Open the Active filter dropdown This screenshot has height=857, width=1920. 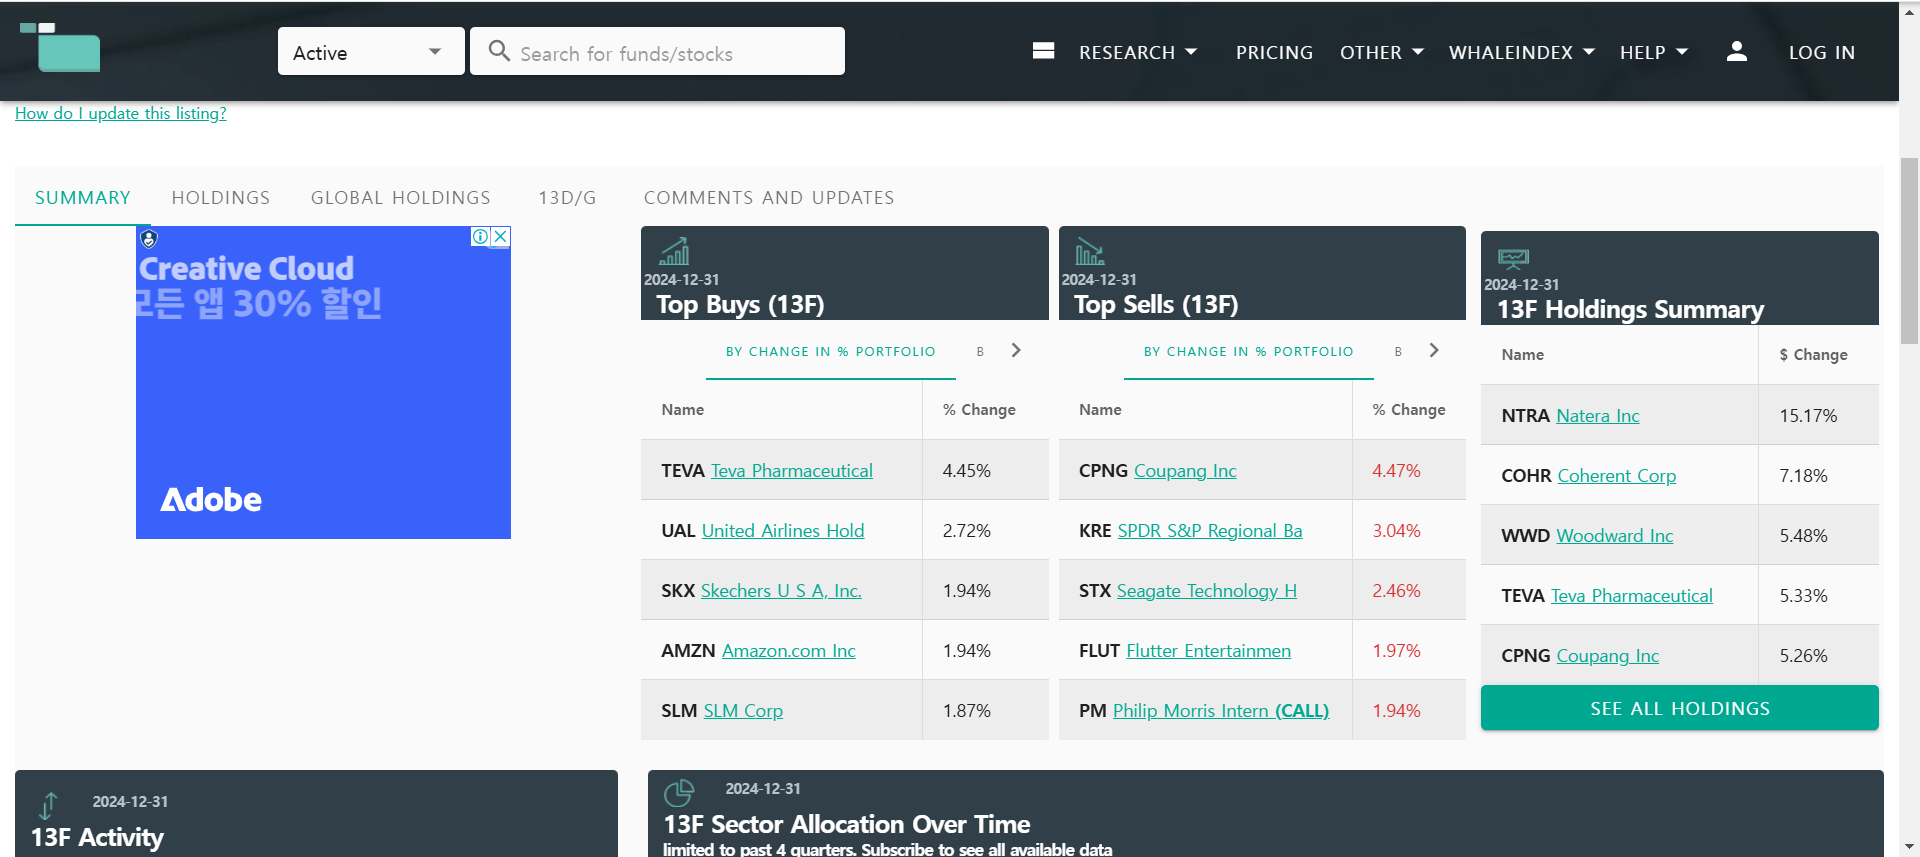[x=371, y=51]
